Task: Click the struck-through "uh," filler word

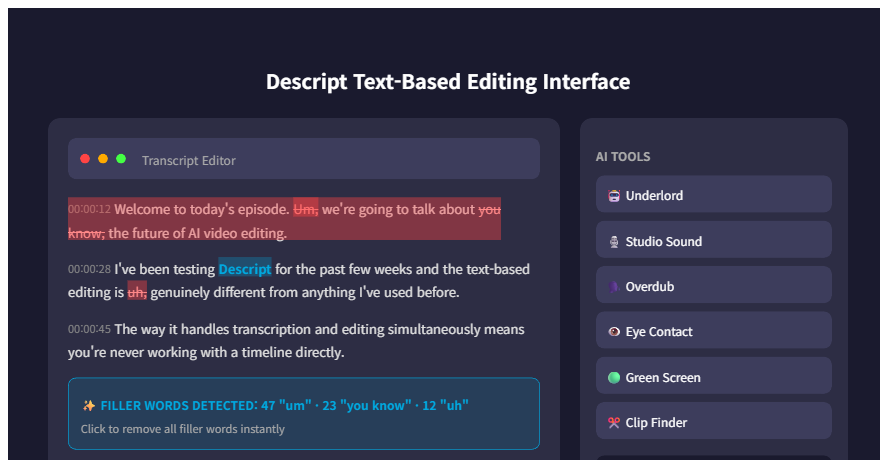Action: point(137,292)
